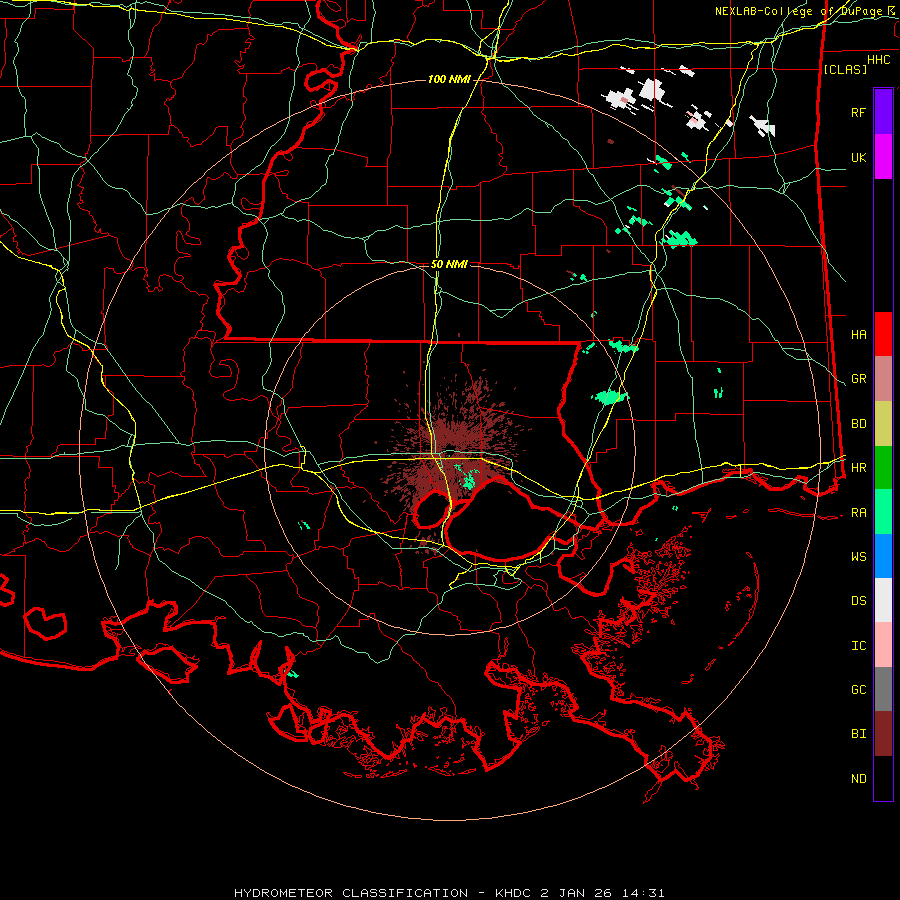Click the GR pinkish legend color
The image size is (900, 900).
tap(883, 379)
